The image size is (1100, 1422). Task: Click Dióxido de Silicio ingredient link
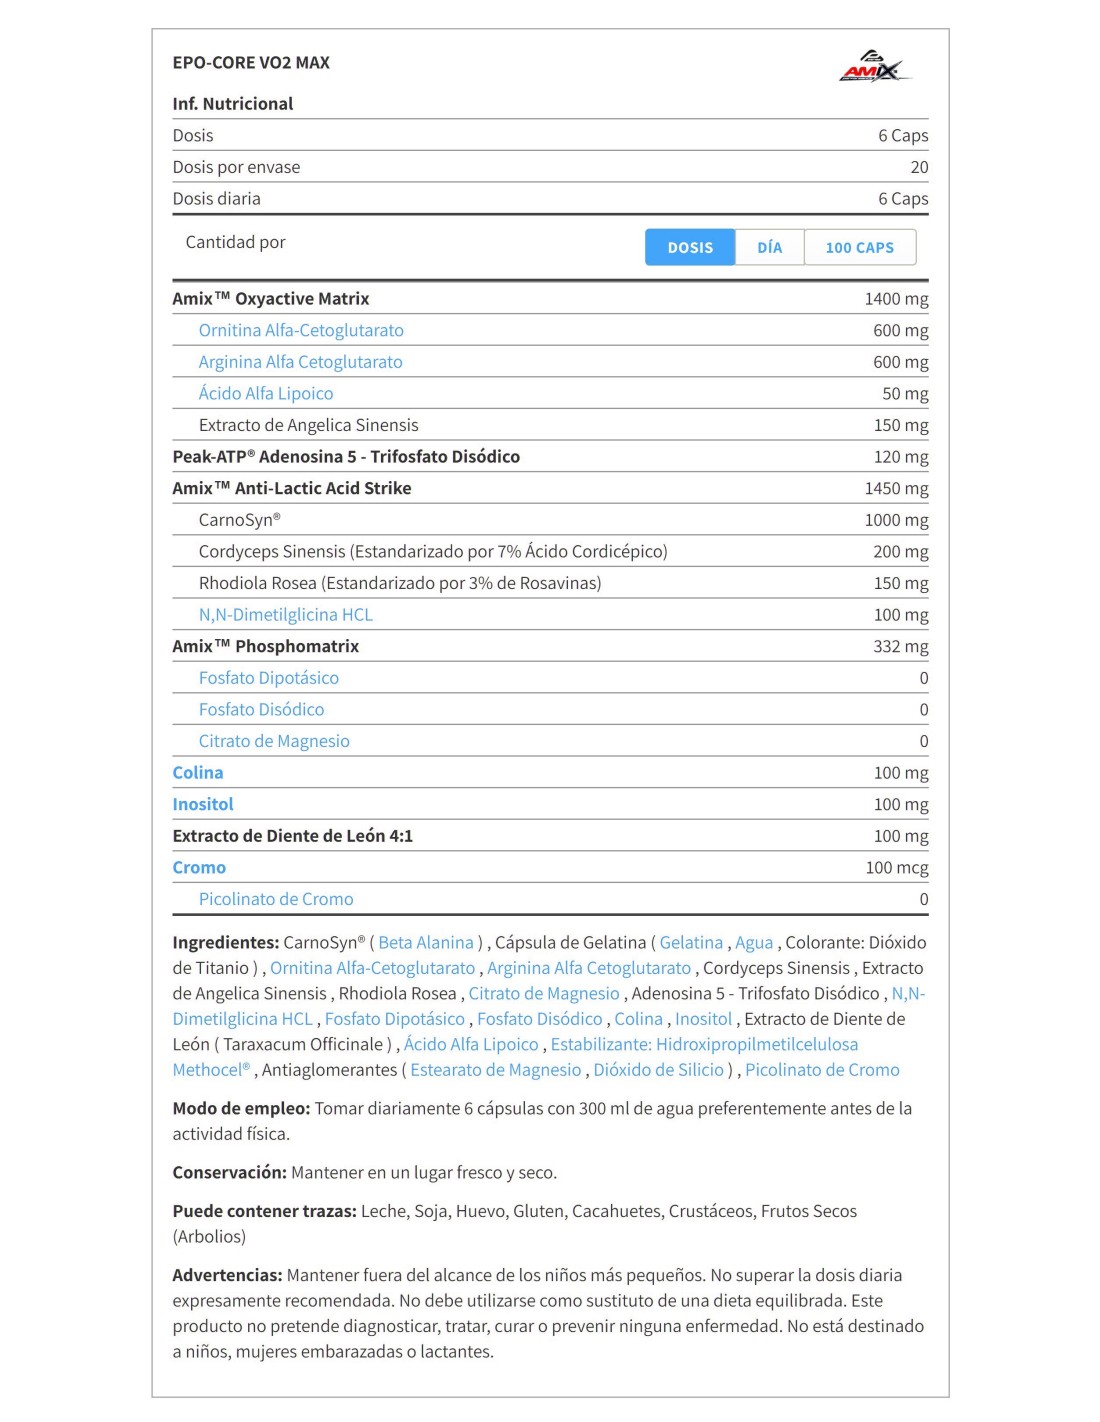pyautogui.click(x=658, y=1070)
